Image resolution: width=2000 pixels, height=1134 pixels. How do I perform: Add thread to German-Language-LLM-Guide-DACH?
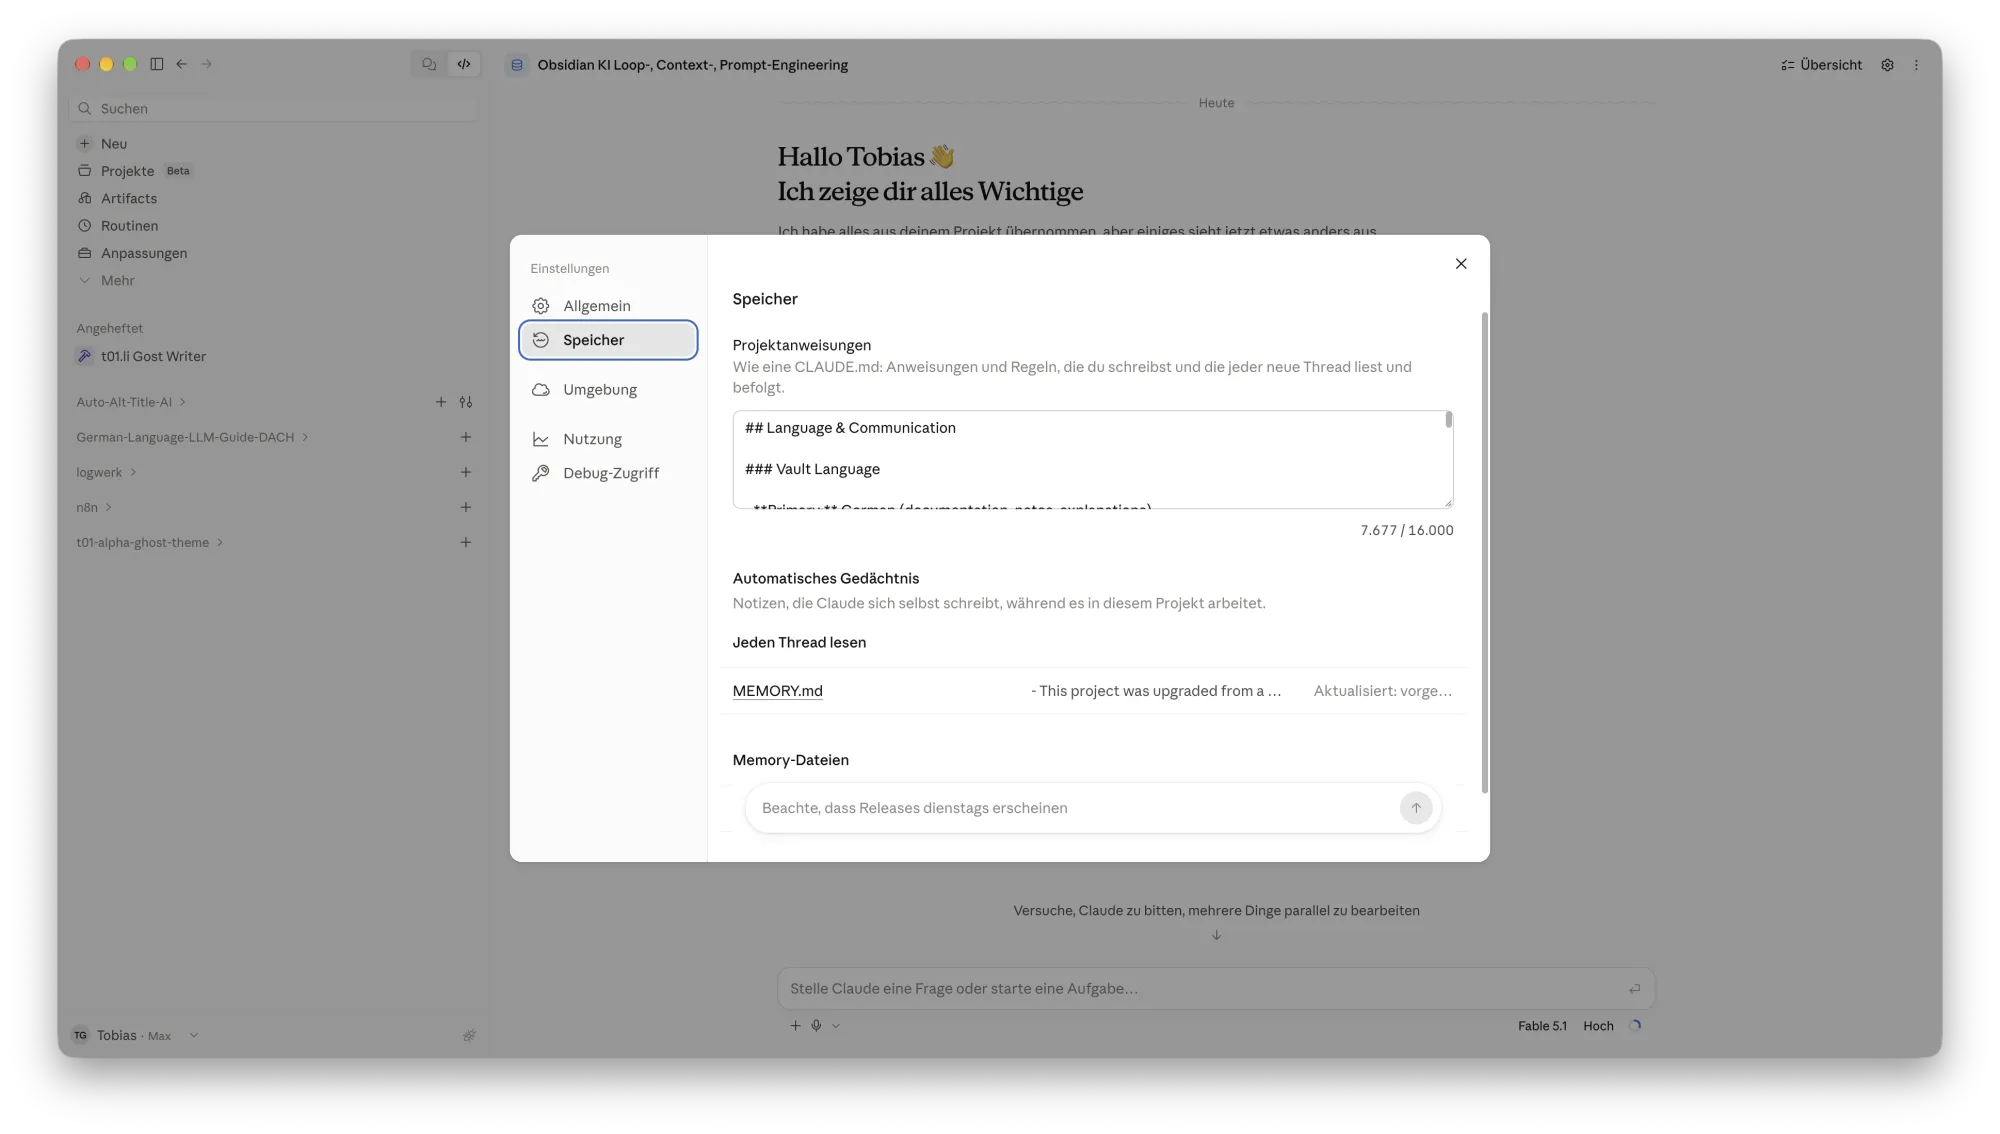[x=466, y=437]
